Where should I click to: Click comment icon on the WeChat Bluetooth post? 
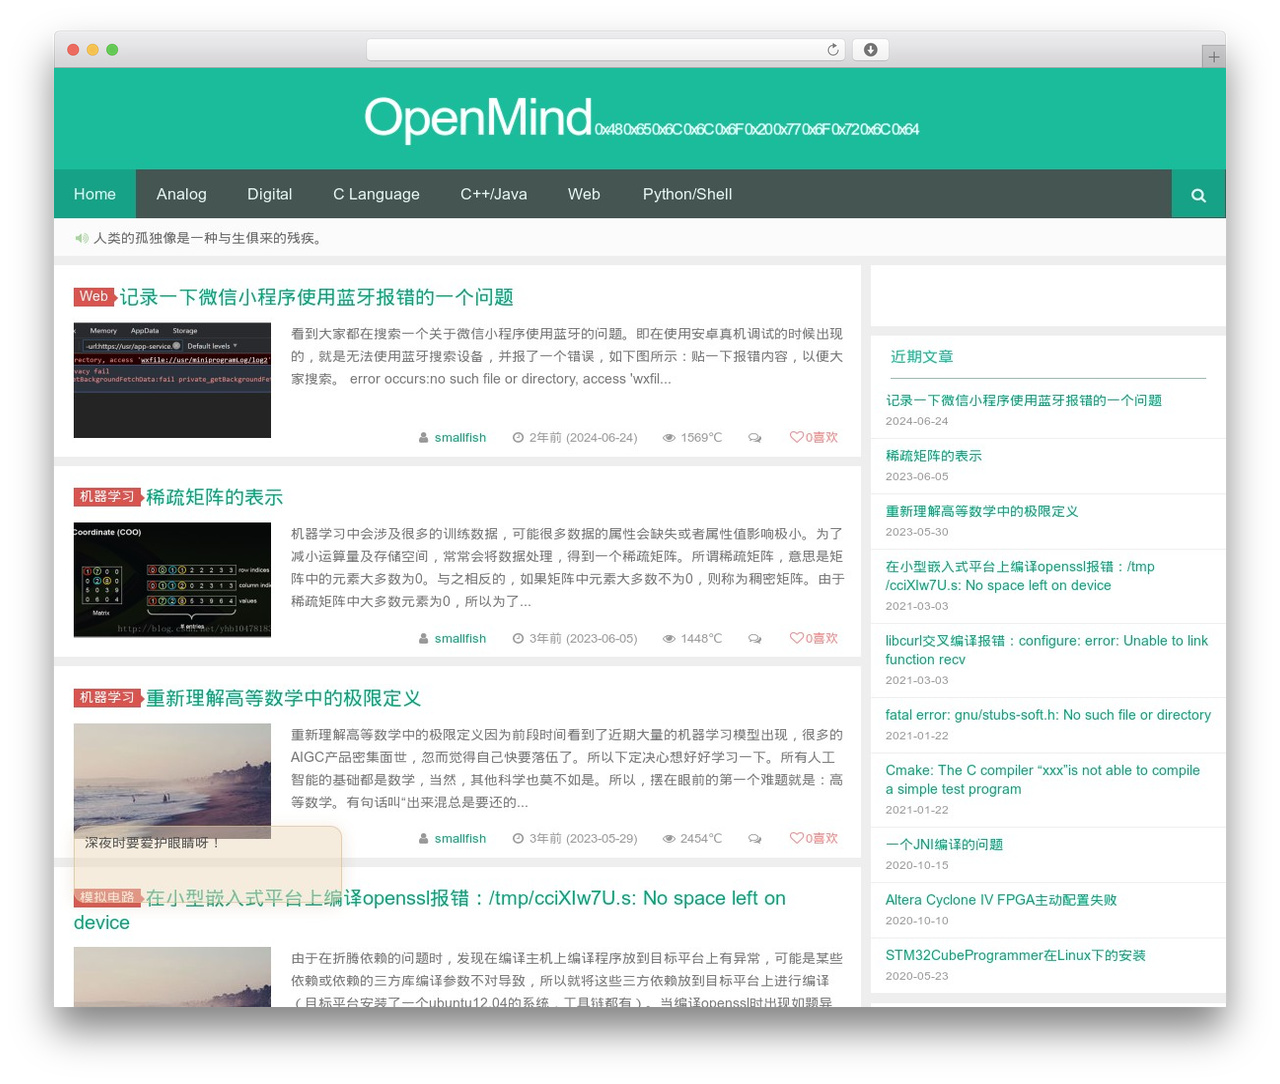pos(755,438)
